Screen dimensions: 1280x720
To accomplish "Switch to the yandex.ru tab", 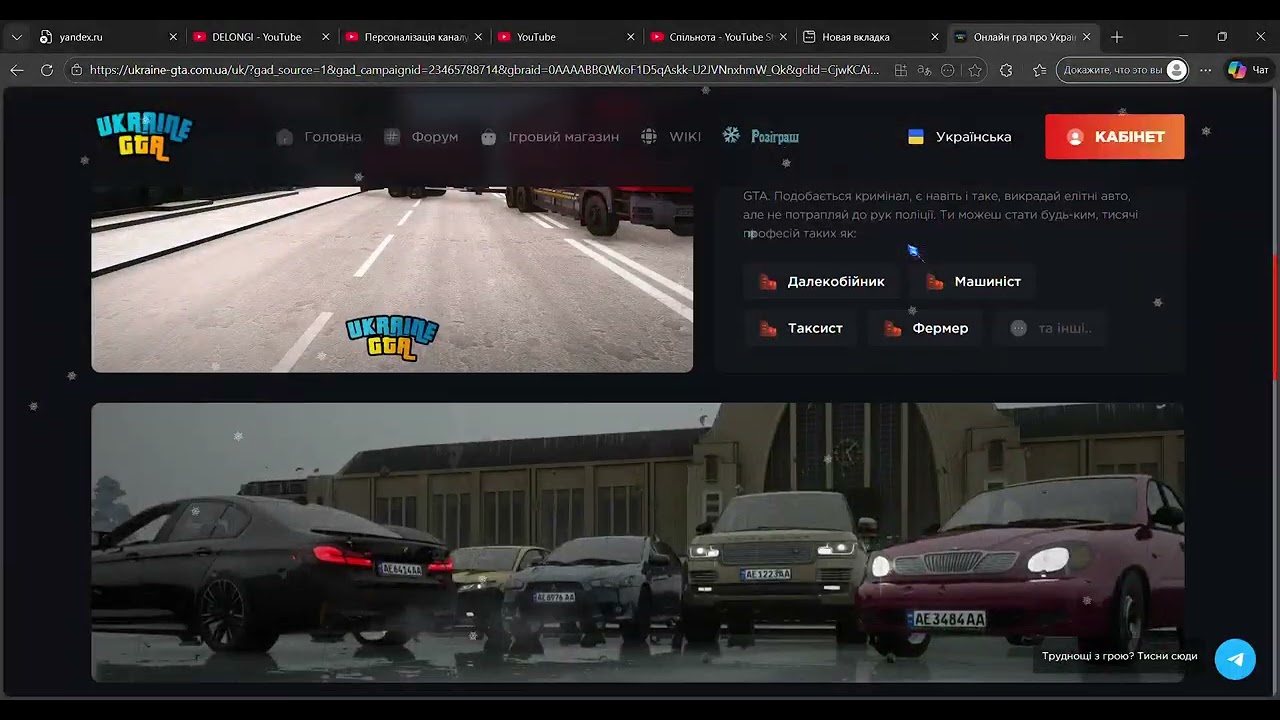I will (110, 37).
